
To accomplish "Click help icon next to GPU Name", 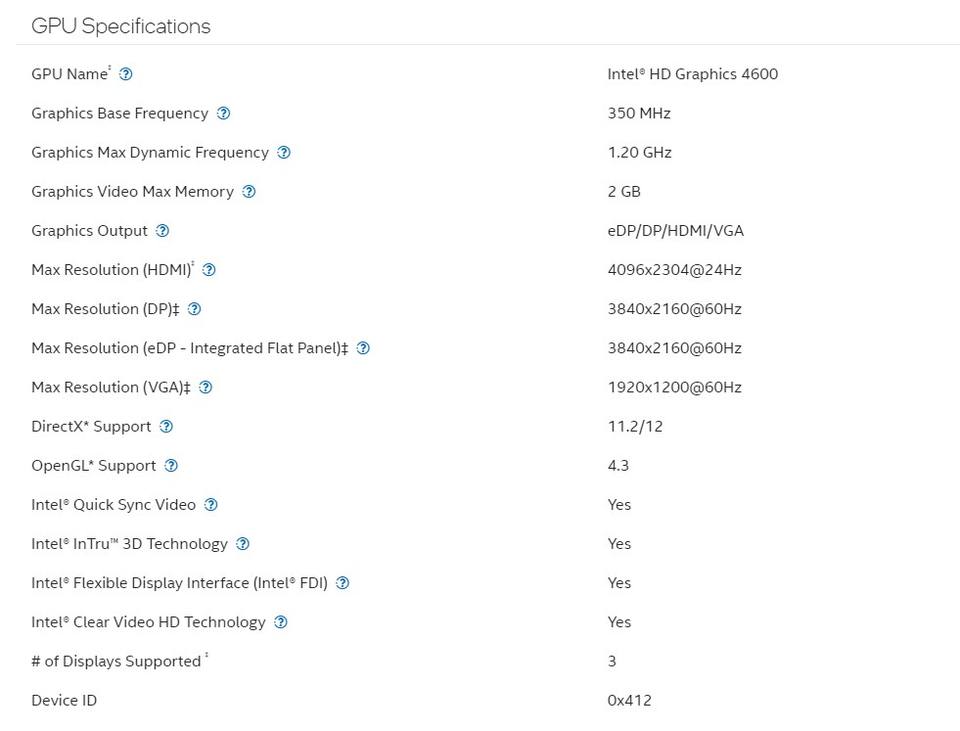I will pyautogui.click(x=126, y=74).
